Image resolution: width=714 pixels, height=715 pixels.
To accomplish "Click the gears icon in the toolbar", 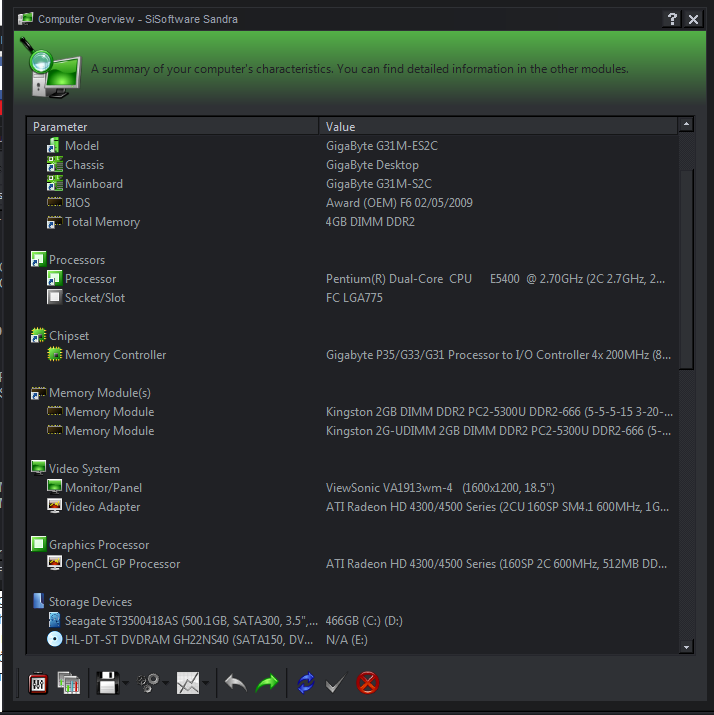I will (148, 683).
